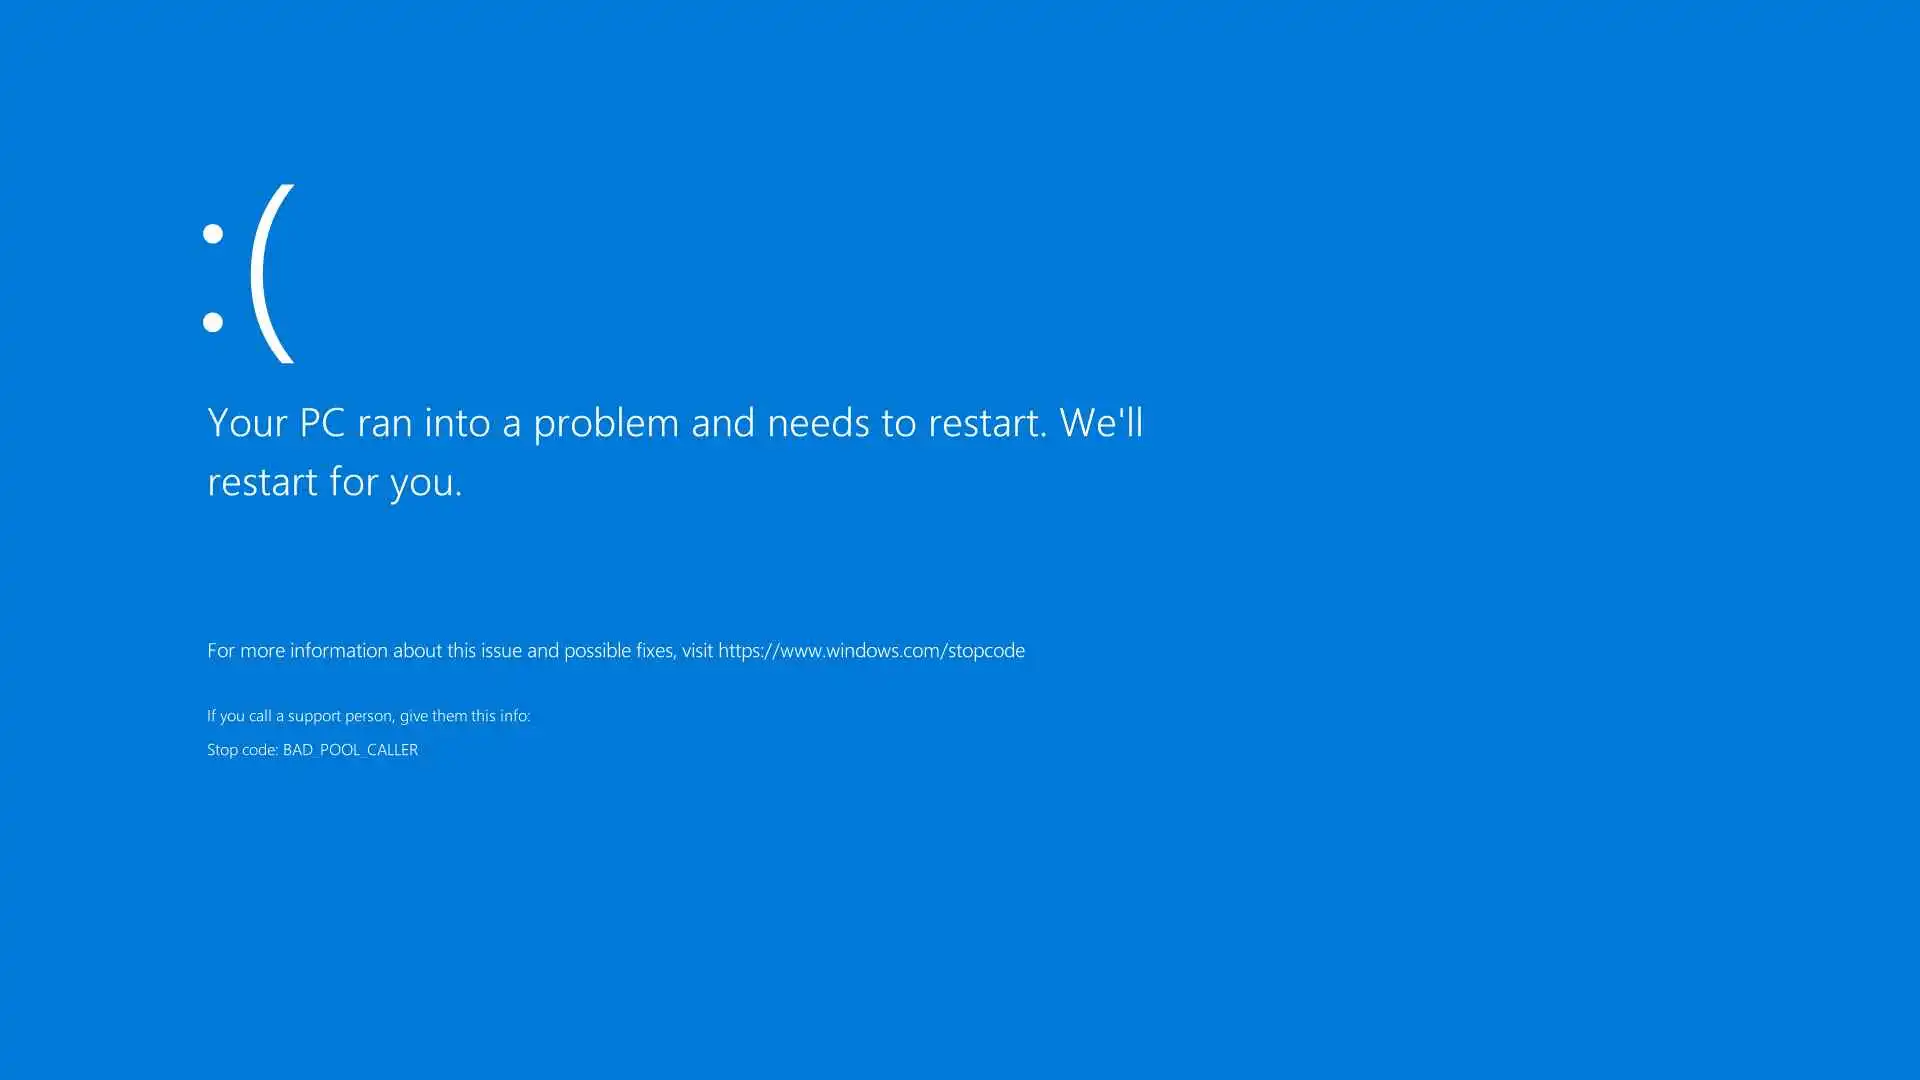Viewport: 1920px width, 1080px height.
Task: Click the 'restart for you.' line
Action: [335, 483]
